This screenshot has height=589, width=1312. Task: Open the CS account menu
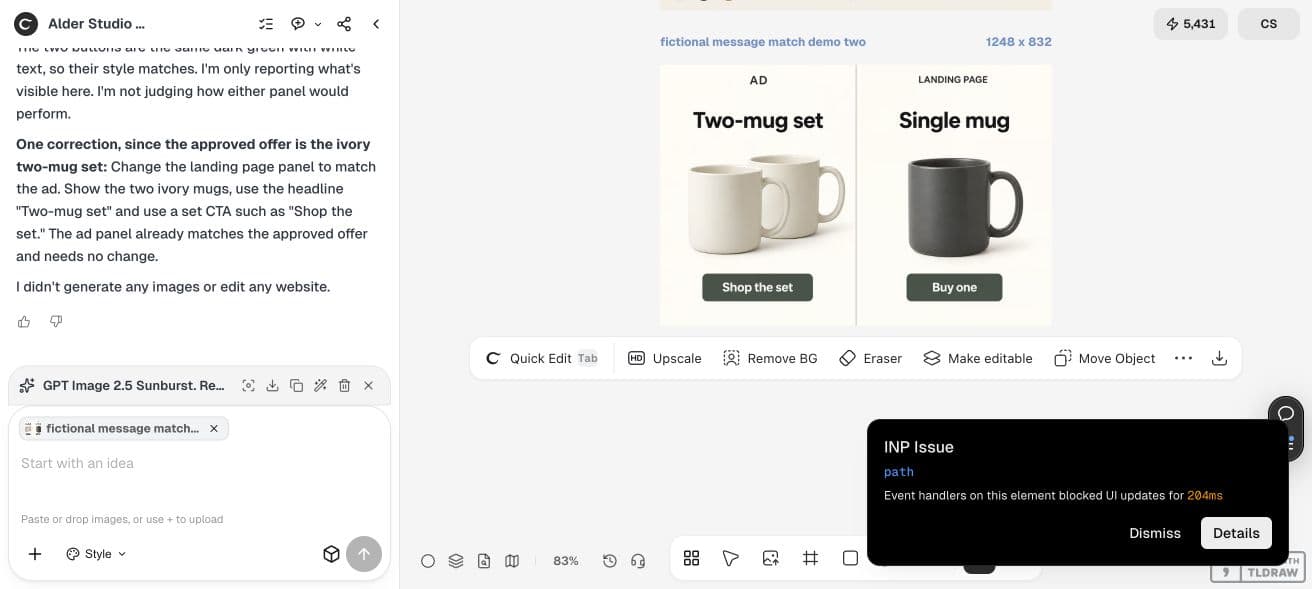click(1268, 24)
